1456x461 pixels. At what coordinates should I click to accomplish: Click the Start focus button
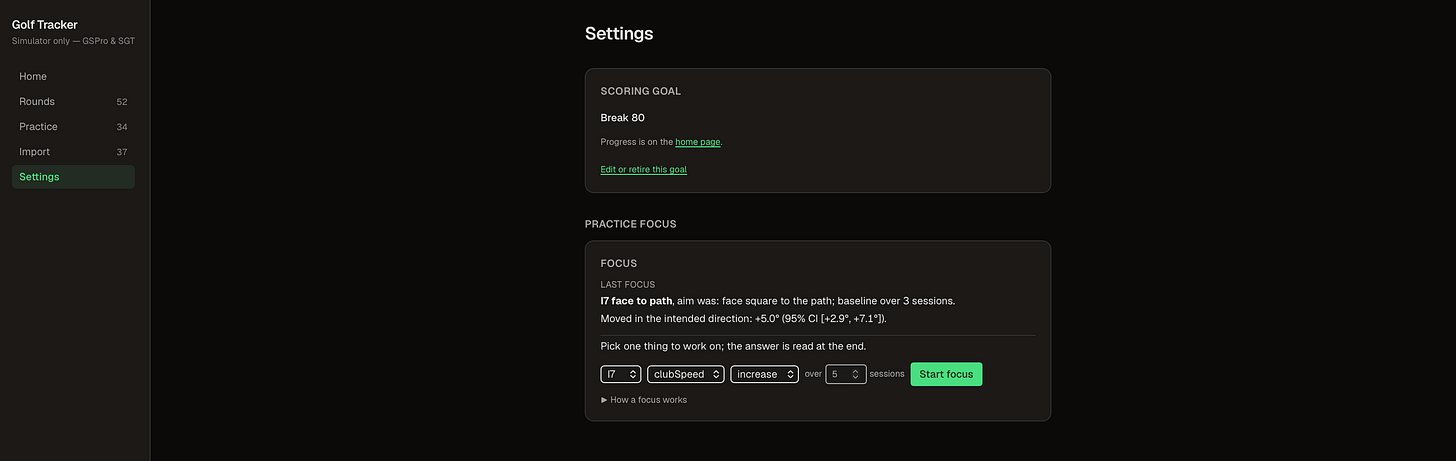pyautogui.click(x=946, y=374)
